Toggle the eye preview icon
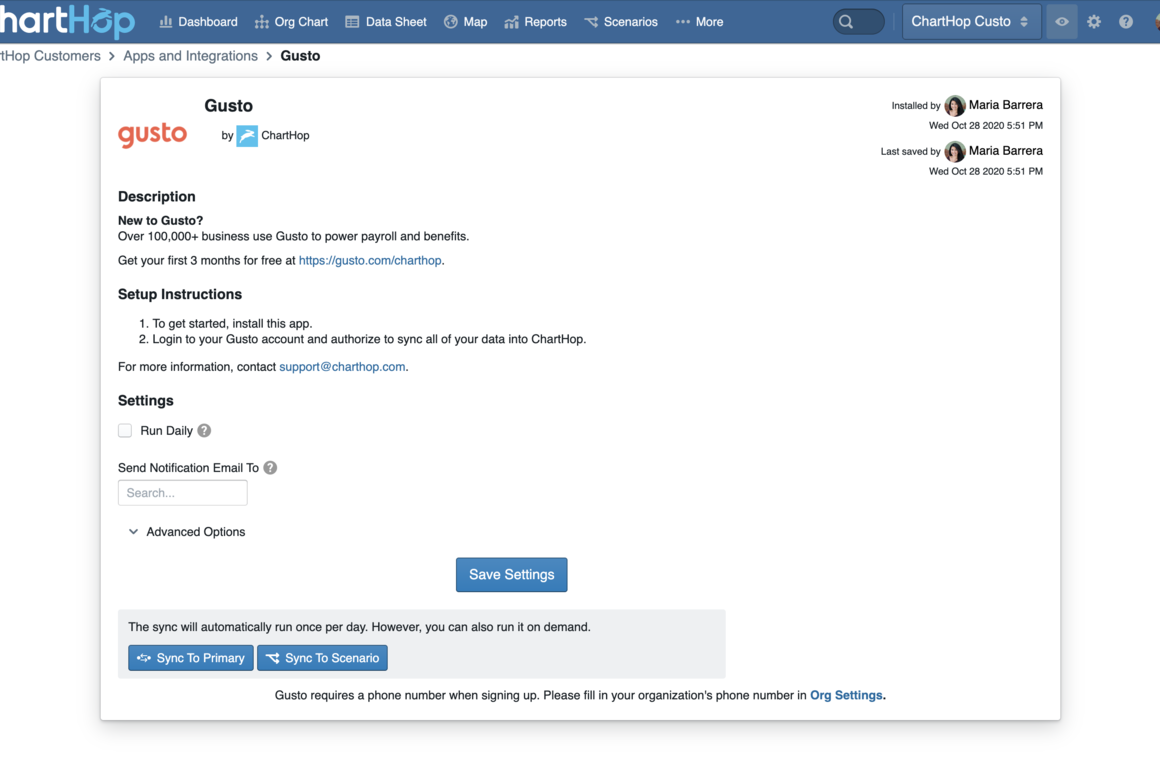The height and width of the screenshot is (778, 1160). pos(1062,21)
